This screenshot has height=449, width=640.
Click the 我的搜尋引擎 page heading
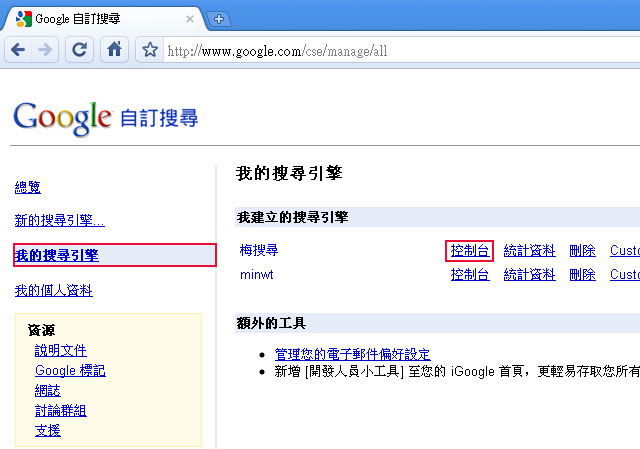coord(289,173)
